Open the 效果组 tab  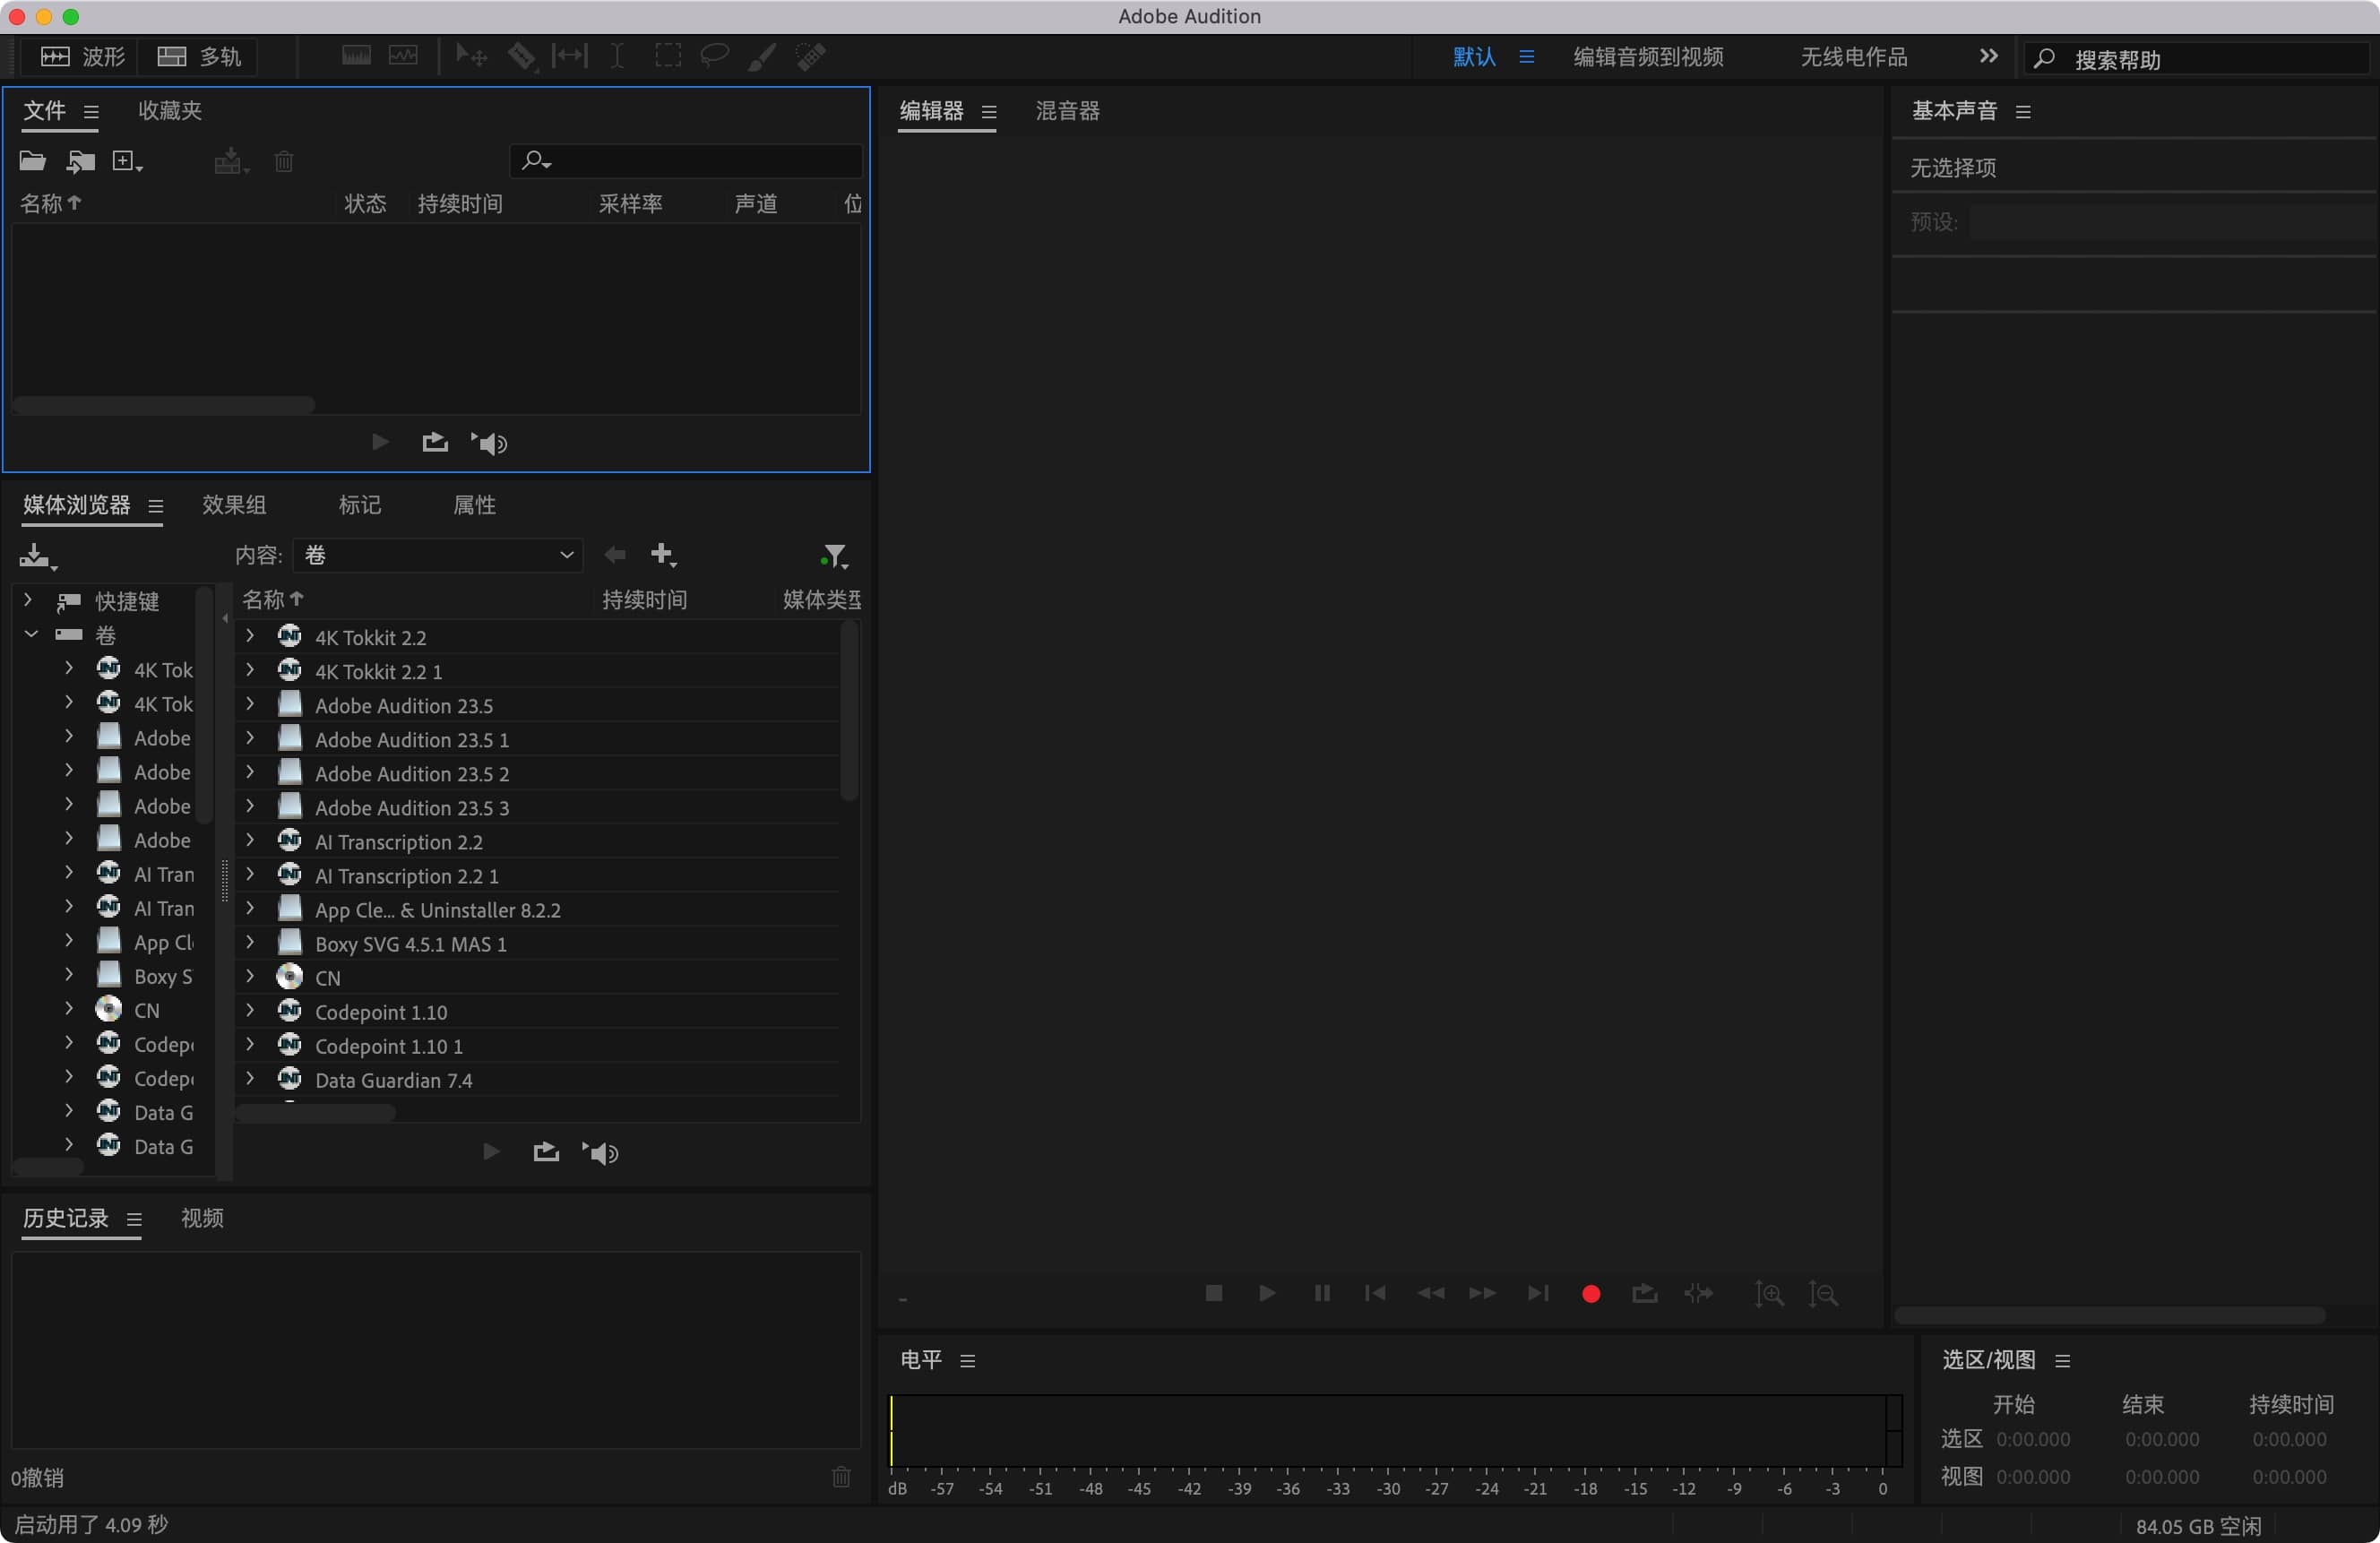pyautogui.click(x=233, y=505)
